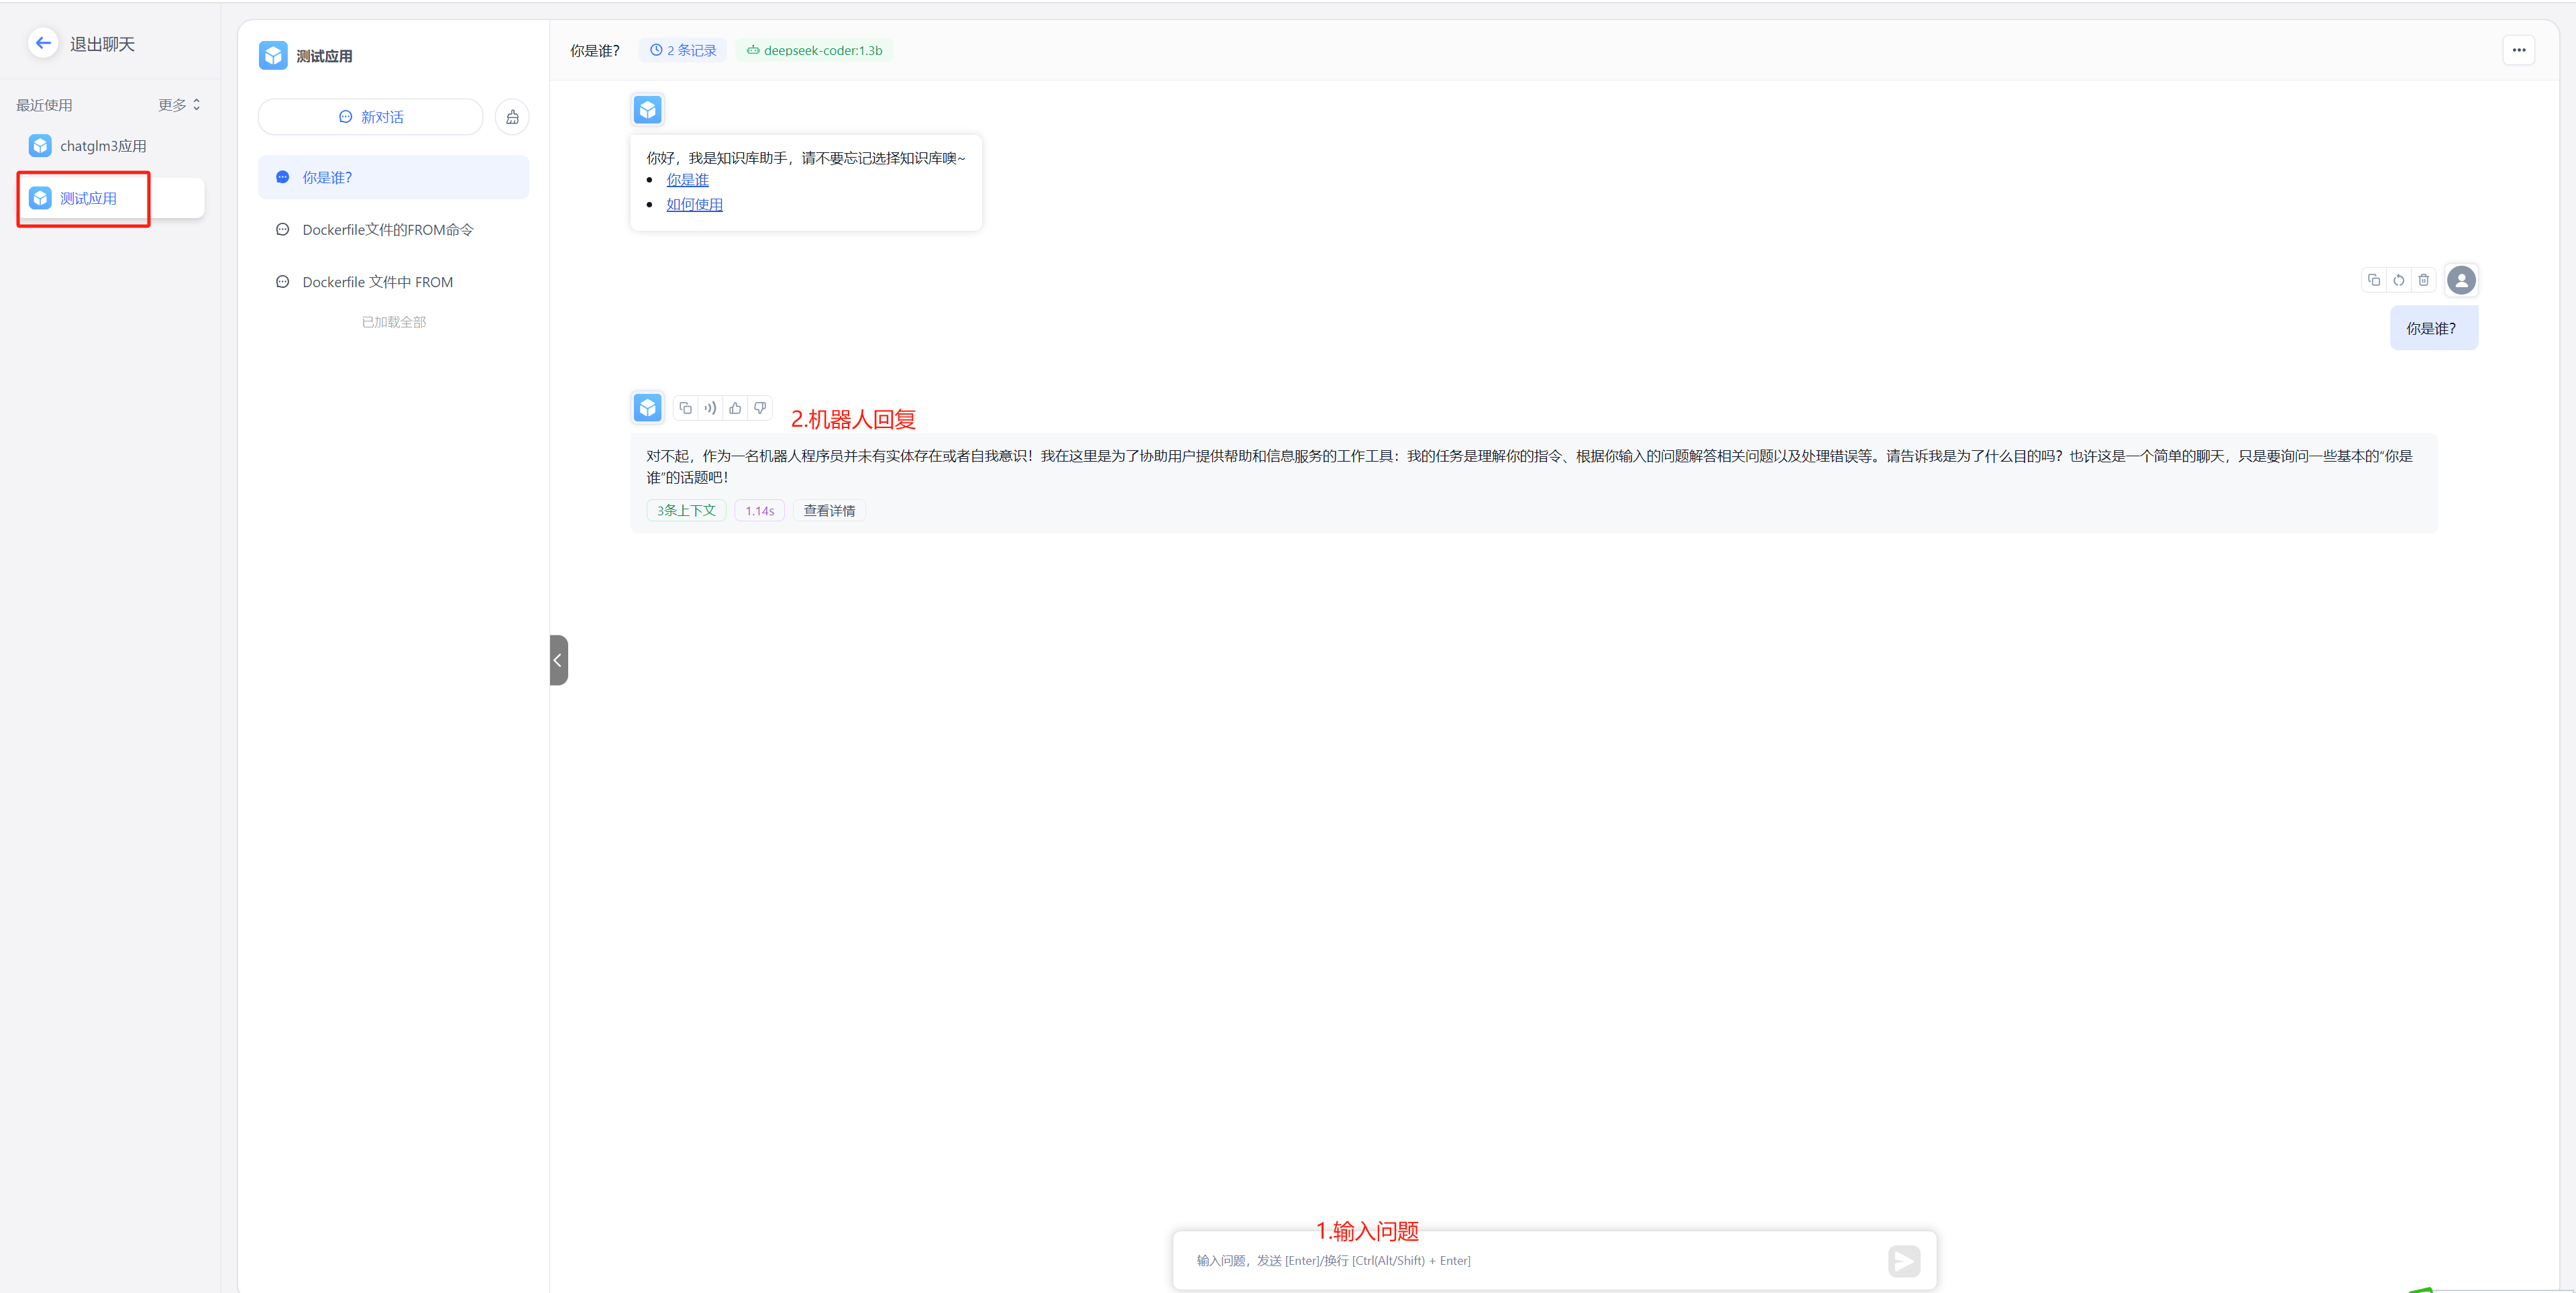Collapse the chat history side panel

point(558,660)
